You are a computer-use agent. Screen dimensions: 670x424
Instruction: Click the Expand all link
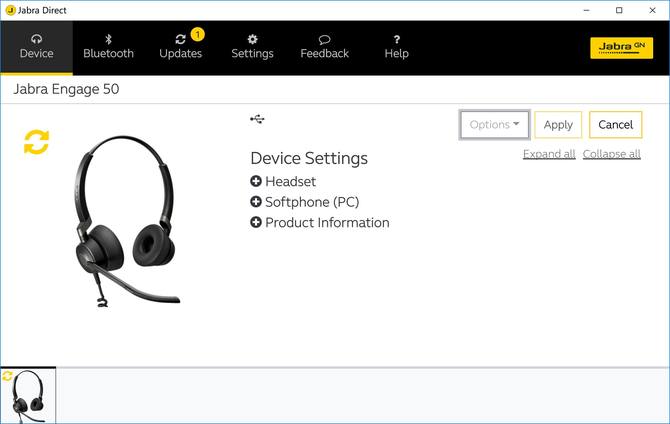coord(549,154)
